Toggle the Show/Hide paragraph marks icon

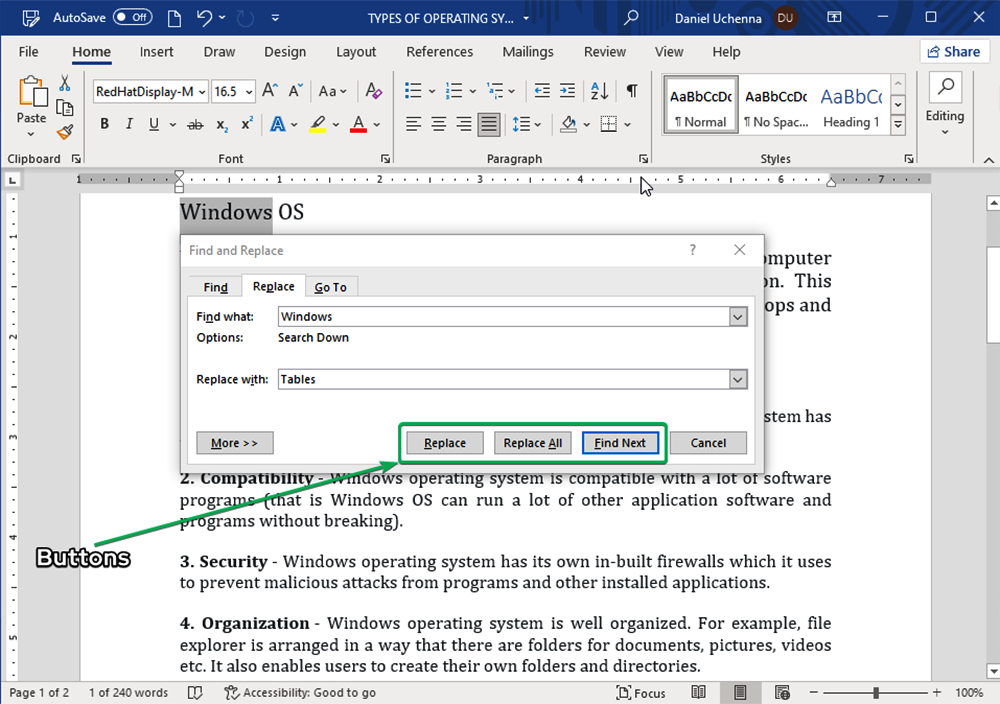(632, 91)
